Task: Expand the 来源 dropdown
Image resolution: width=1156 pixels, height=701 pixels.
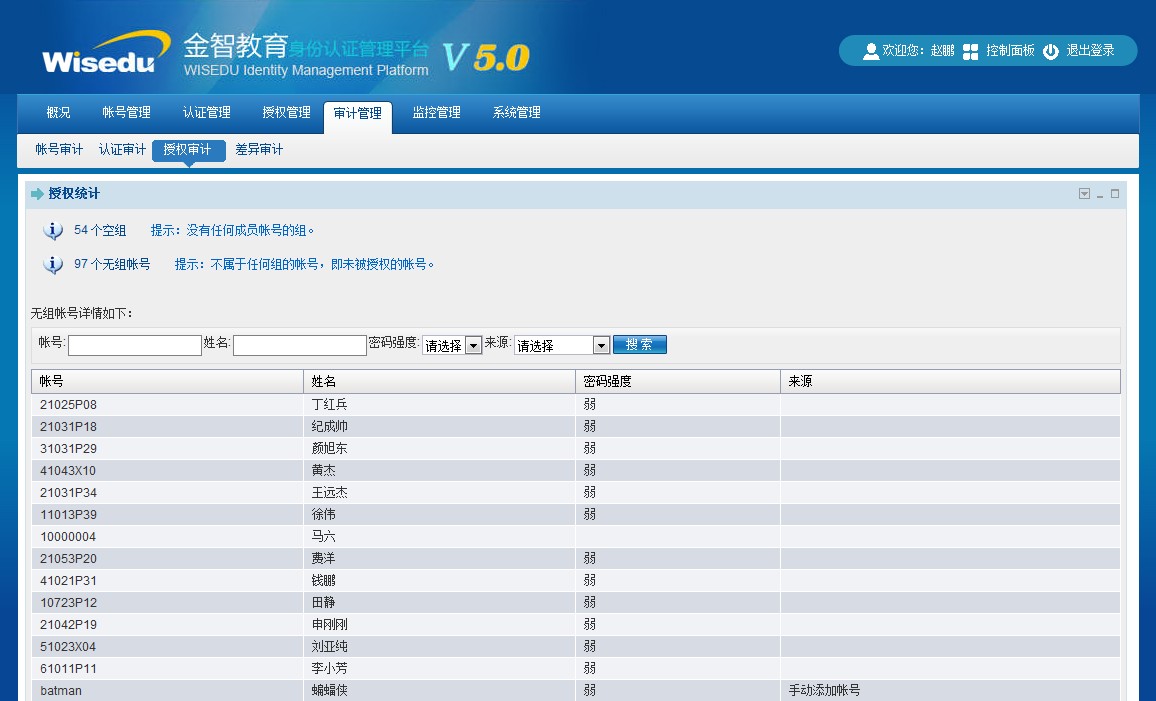Action: pyautogui.click(x=601, y=345)
